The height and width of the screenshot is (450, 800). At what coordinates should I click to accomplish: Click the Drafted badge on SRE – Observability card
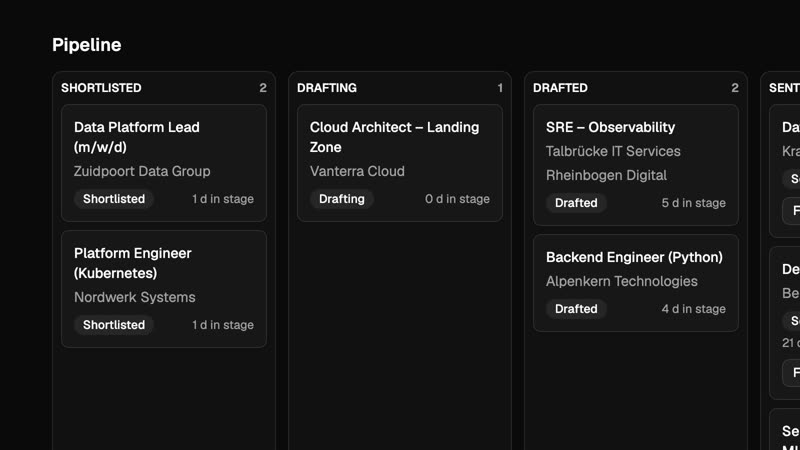click(576, 203)
